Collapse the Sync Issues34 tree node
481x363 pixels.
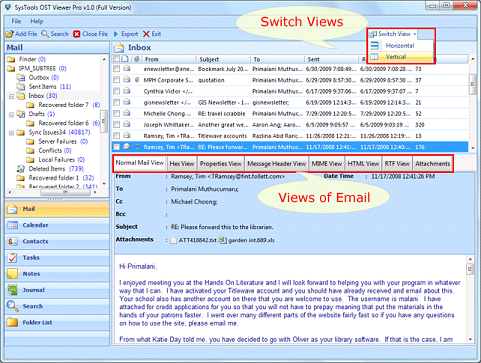coord(11,133)
